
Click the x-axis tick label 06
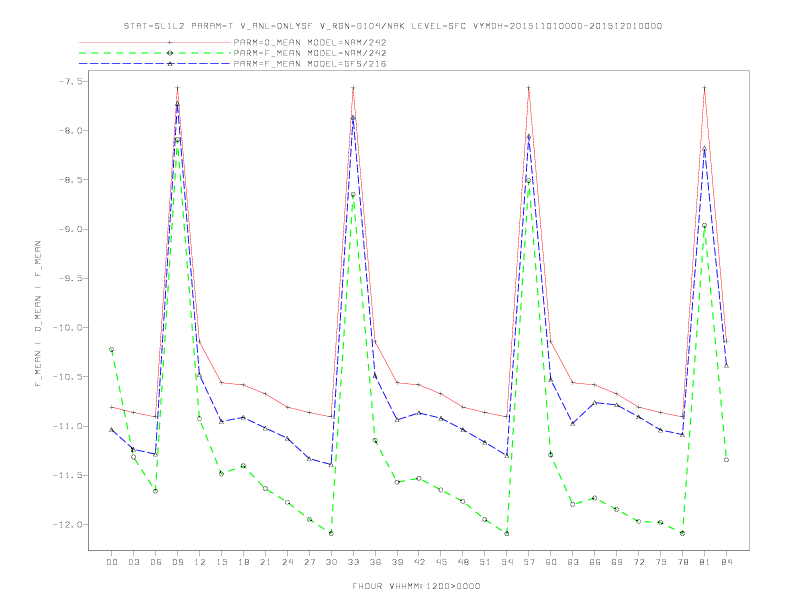[x=156, y=562]
